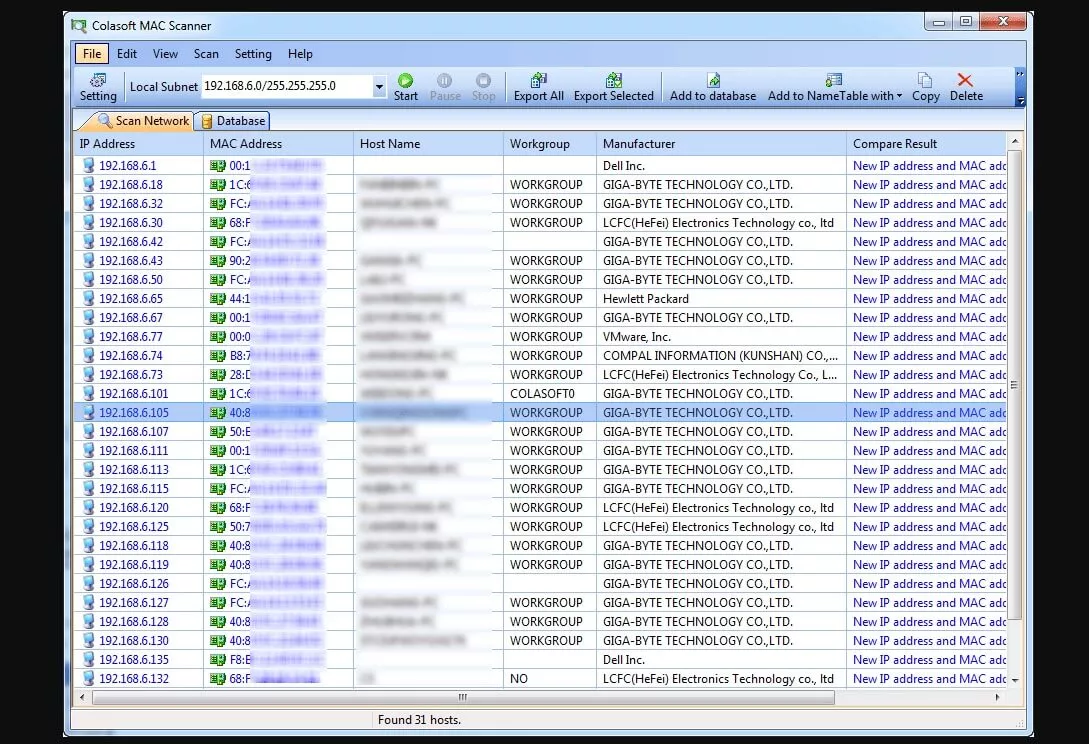Screen dimensions: 1089x744
Task: Click Export Selected in toolbar
Action: [x=613, y=88]
